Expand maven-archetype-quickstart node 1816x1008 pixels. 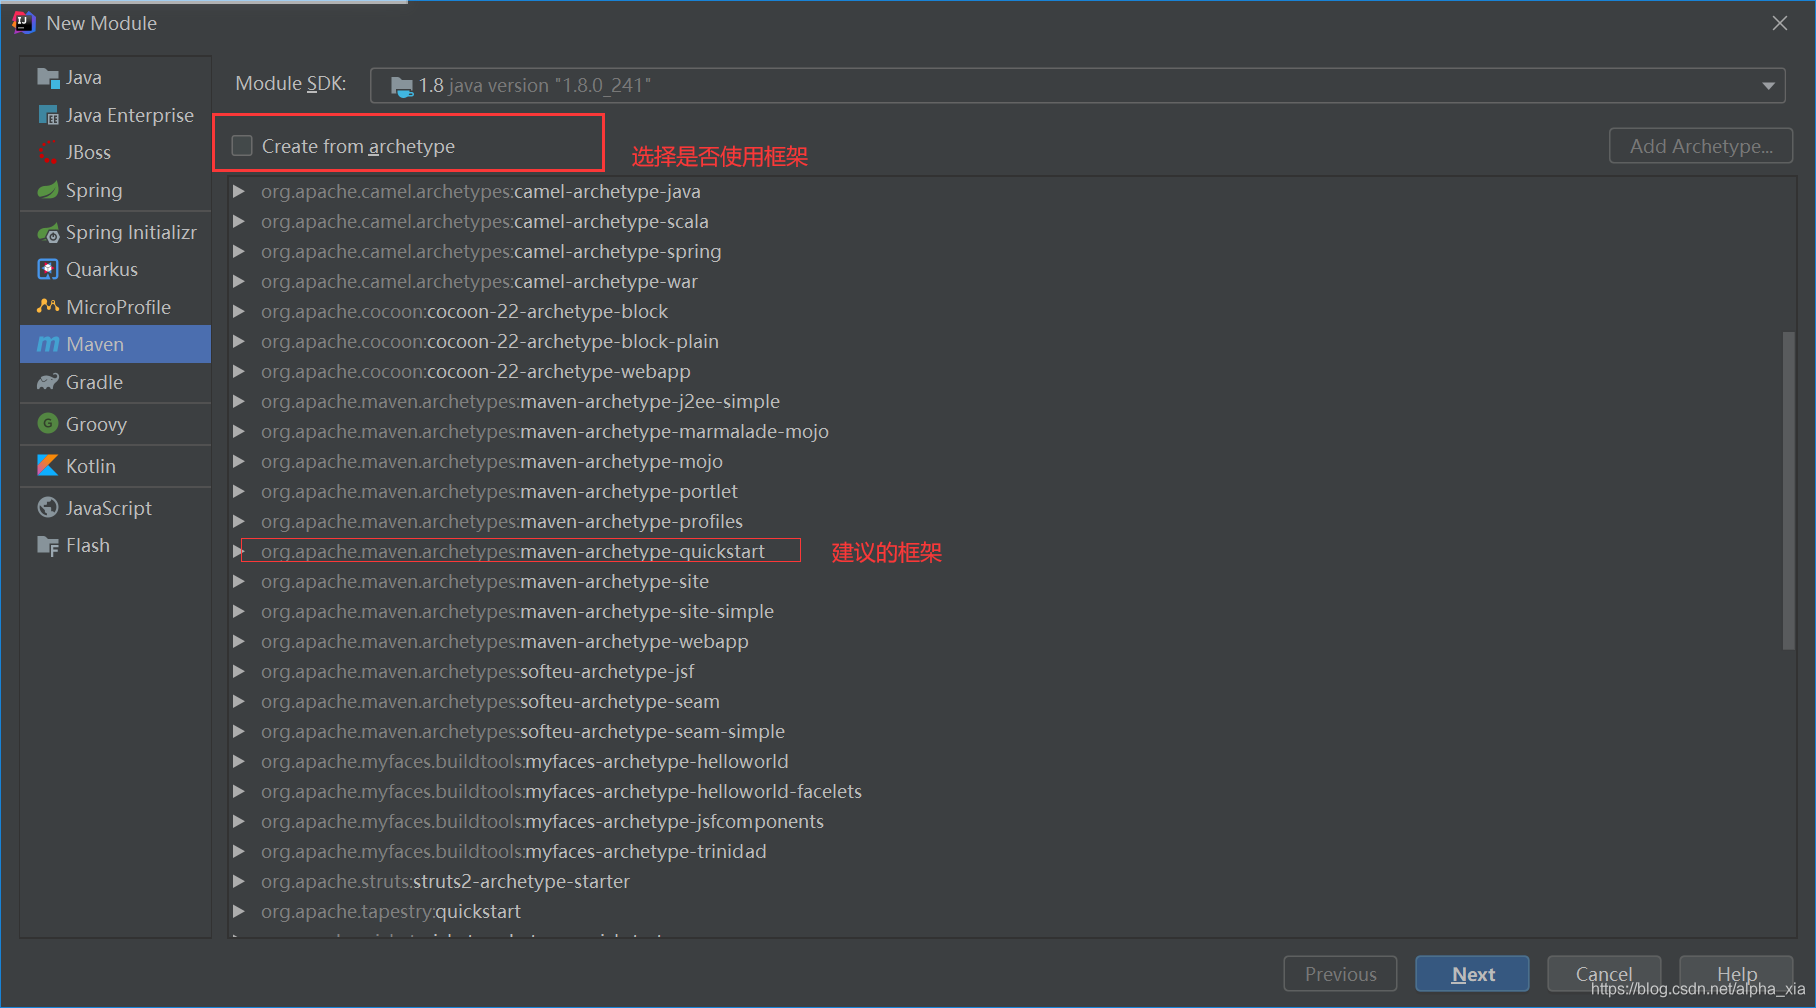tap(238, 551)
